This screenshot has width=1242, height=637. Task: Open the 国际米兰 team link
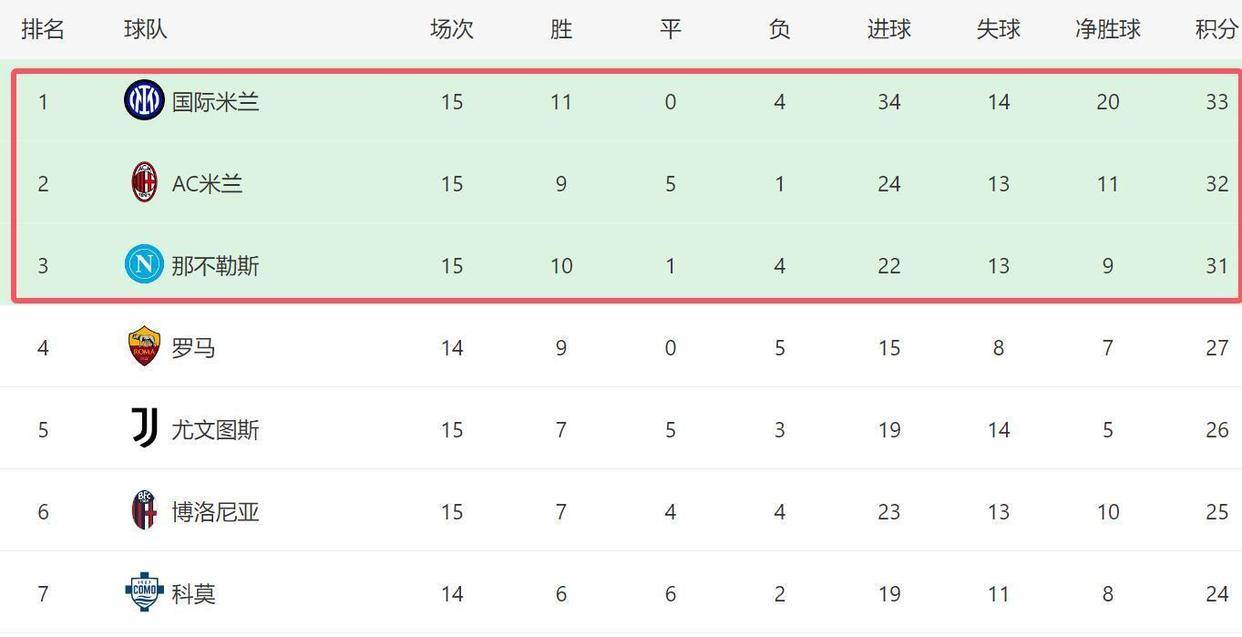[x=215, y=102]
